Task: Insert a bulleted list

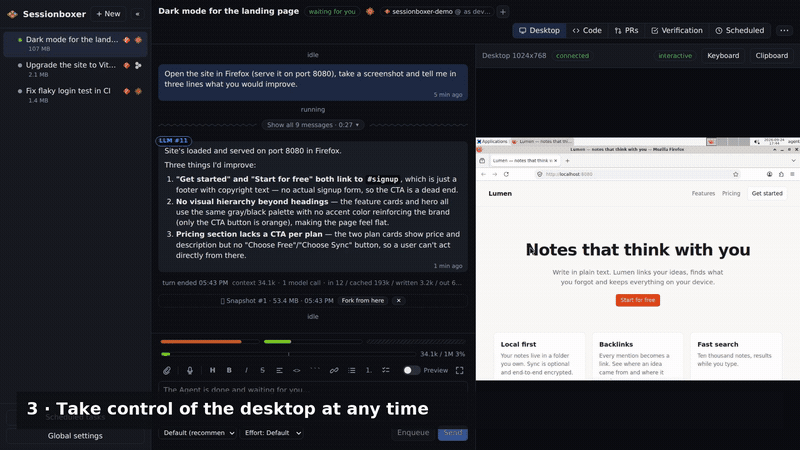Action: click(352, 370)
